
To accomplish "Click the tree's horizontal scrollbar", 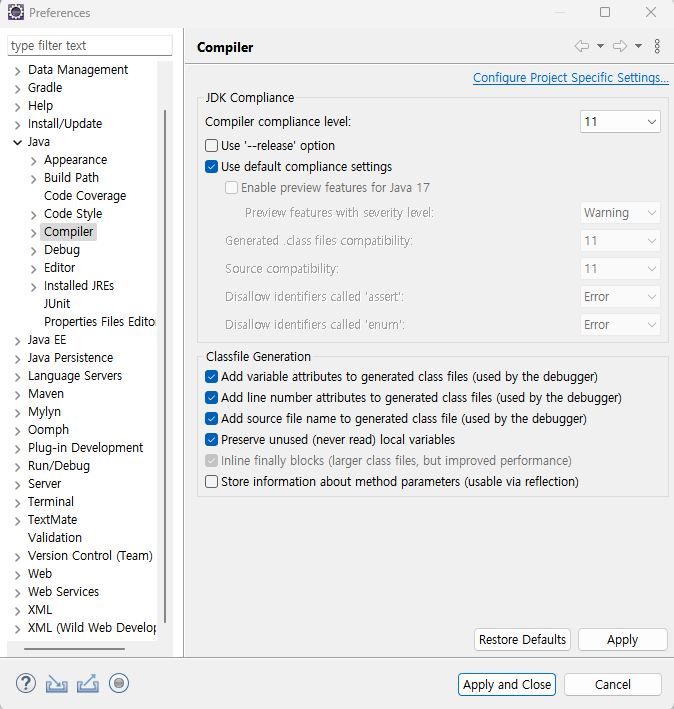I will 74,649.
